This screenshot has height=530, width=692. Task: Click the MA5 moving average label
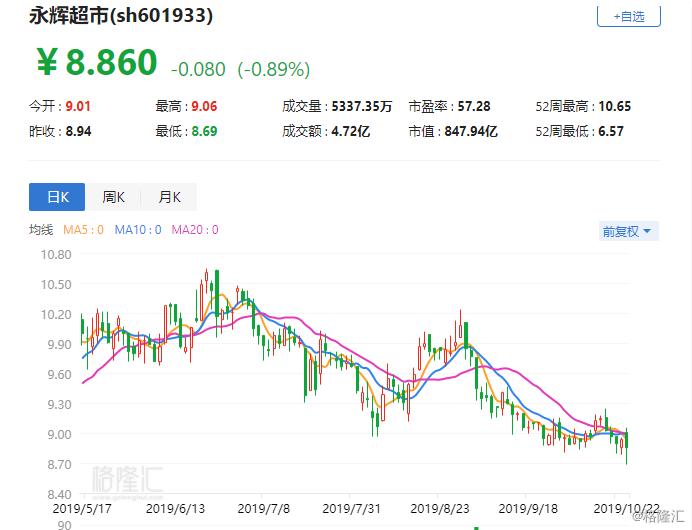coord(83,229)
